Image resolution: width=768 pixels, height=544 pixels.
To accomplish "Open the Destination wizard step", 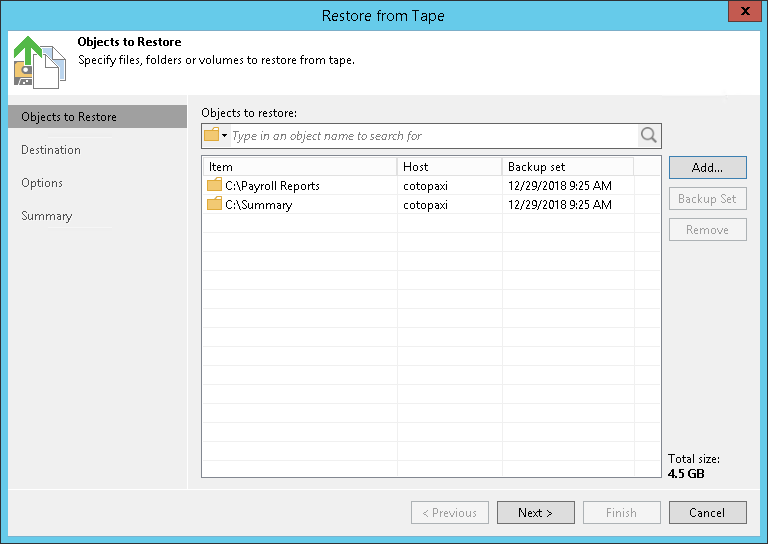I will (x=51, y=150).
